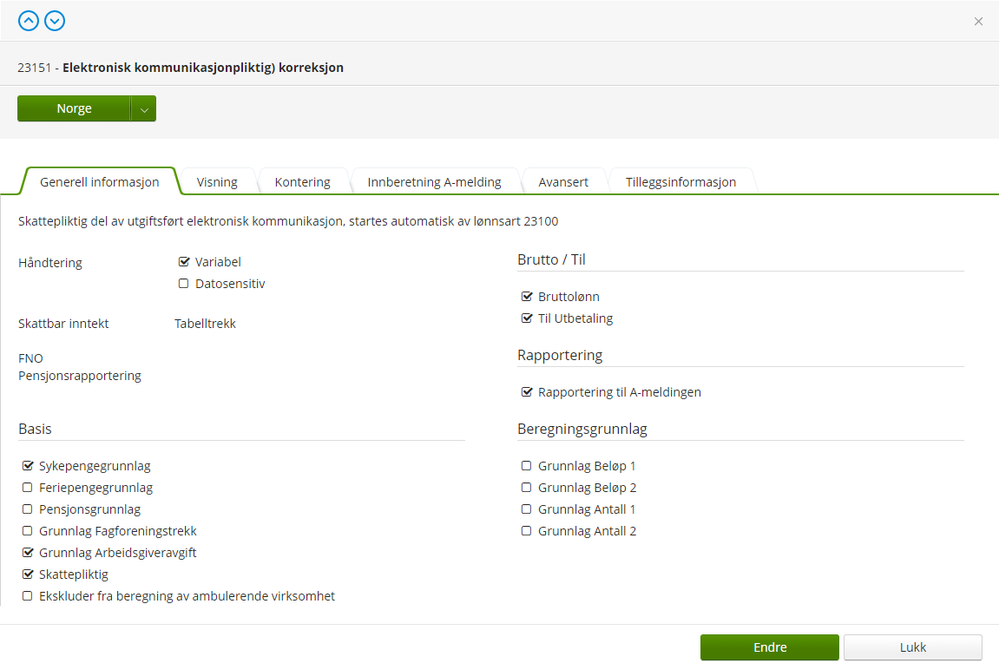
Task: Close the dialog with the X icon
Action: pyautogui.click(x=978, y=21)
